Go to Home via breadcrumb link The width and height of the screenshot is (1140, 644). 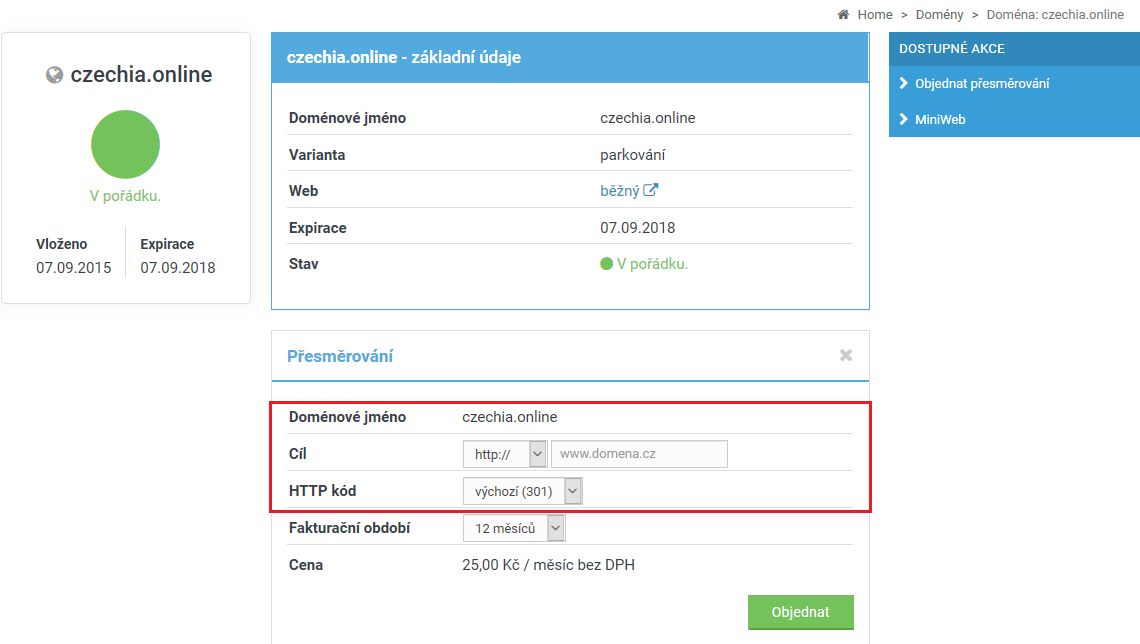pos(874,14)
